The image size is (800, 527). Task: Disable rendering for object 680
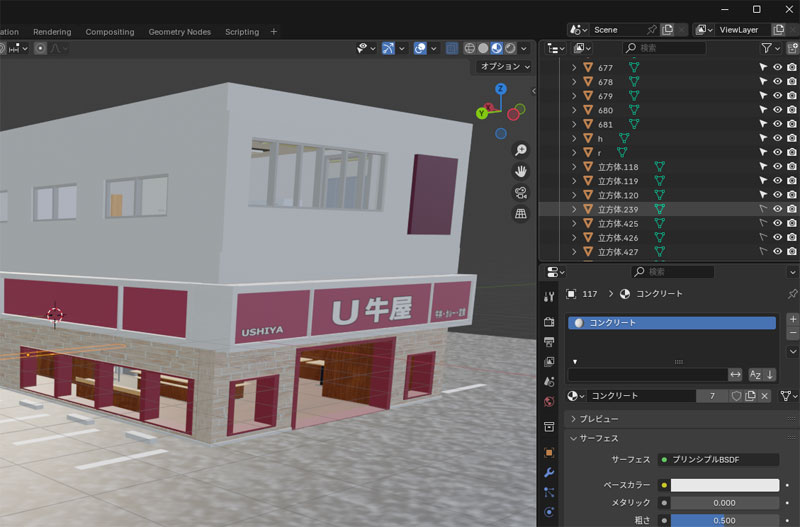point(791,110)
